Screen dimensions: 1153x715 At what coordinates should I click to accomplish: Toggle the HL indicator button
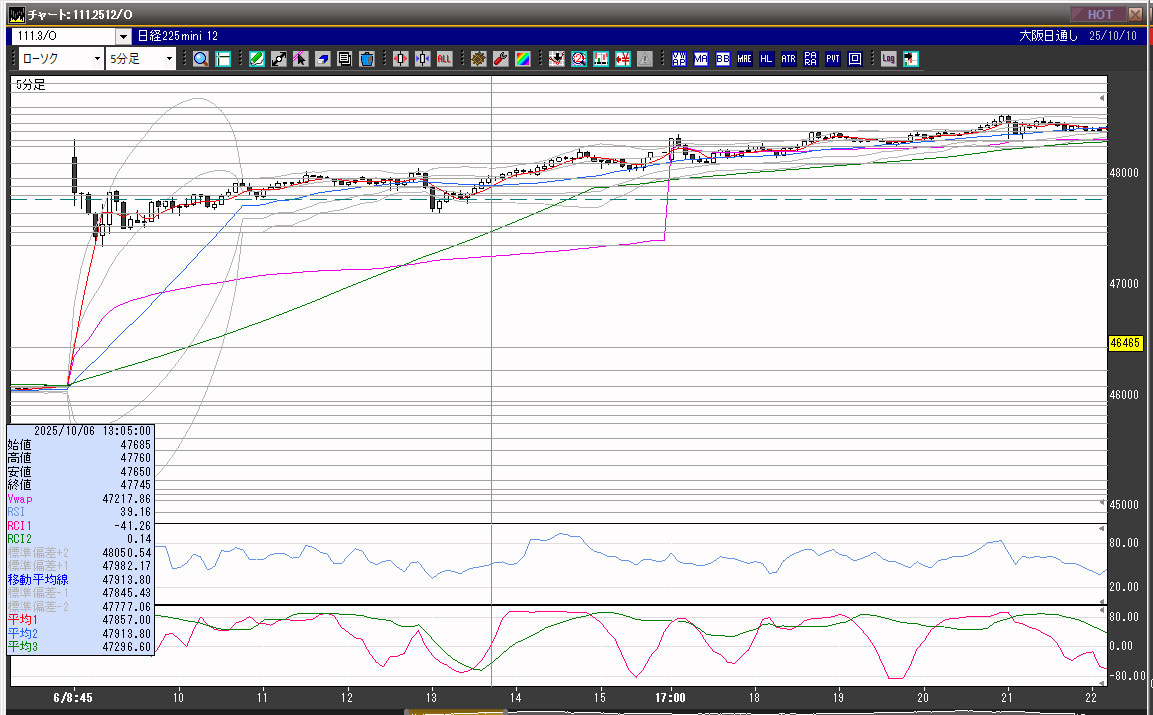(766, 59)
